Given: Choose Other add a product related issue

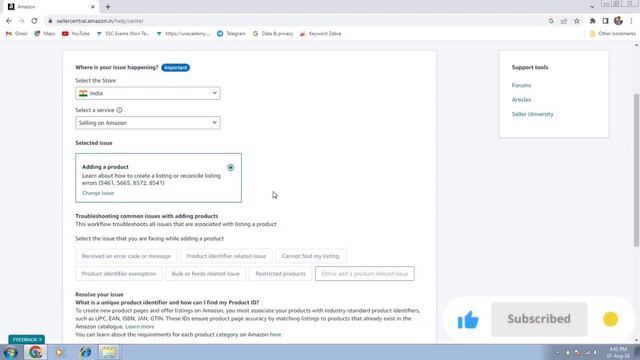Looking at the screenshot, I should click(x=364, y=274).
